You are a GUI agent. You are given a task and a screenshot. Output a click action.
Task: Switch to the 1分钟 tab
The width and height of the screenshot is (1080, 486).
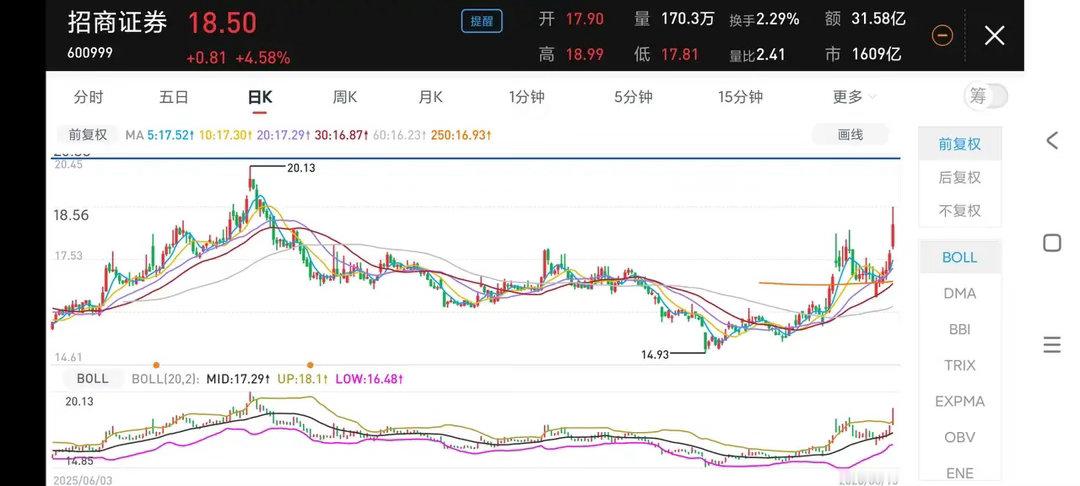click(527, 97)
